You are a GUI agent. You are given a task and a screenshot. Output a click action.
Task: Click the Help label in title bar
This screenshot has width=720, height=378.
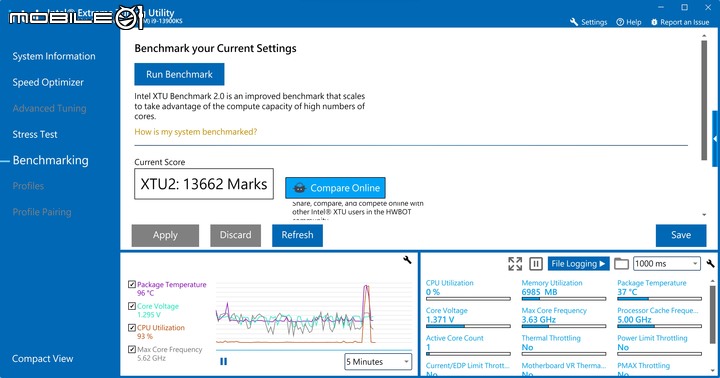pyautogui.click(x=634, y=22)
